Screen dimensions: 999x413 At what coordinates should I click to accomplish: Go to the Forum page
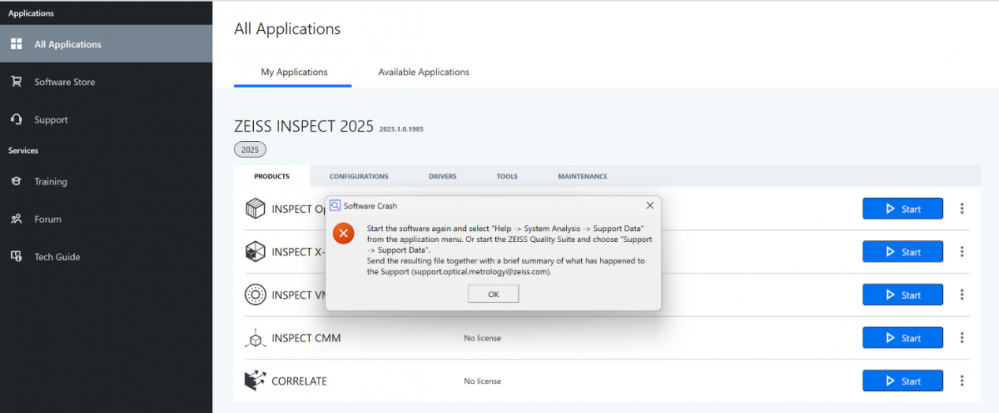47,219
